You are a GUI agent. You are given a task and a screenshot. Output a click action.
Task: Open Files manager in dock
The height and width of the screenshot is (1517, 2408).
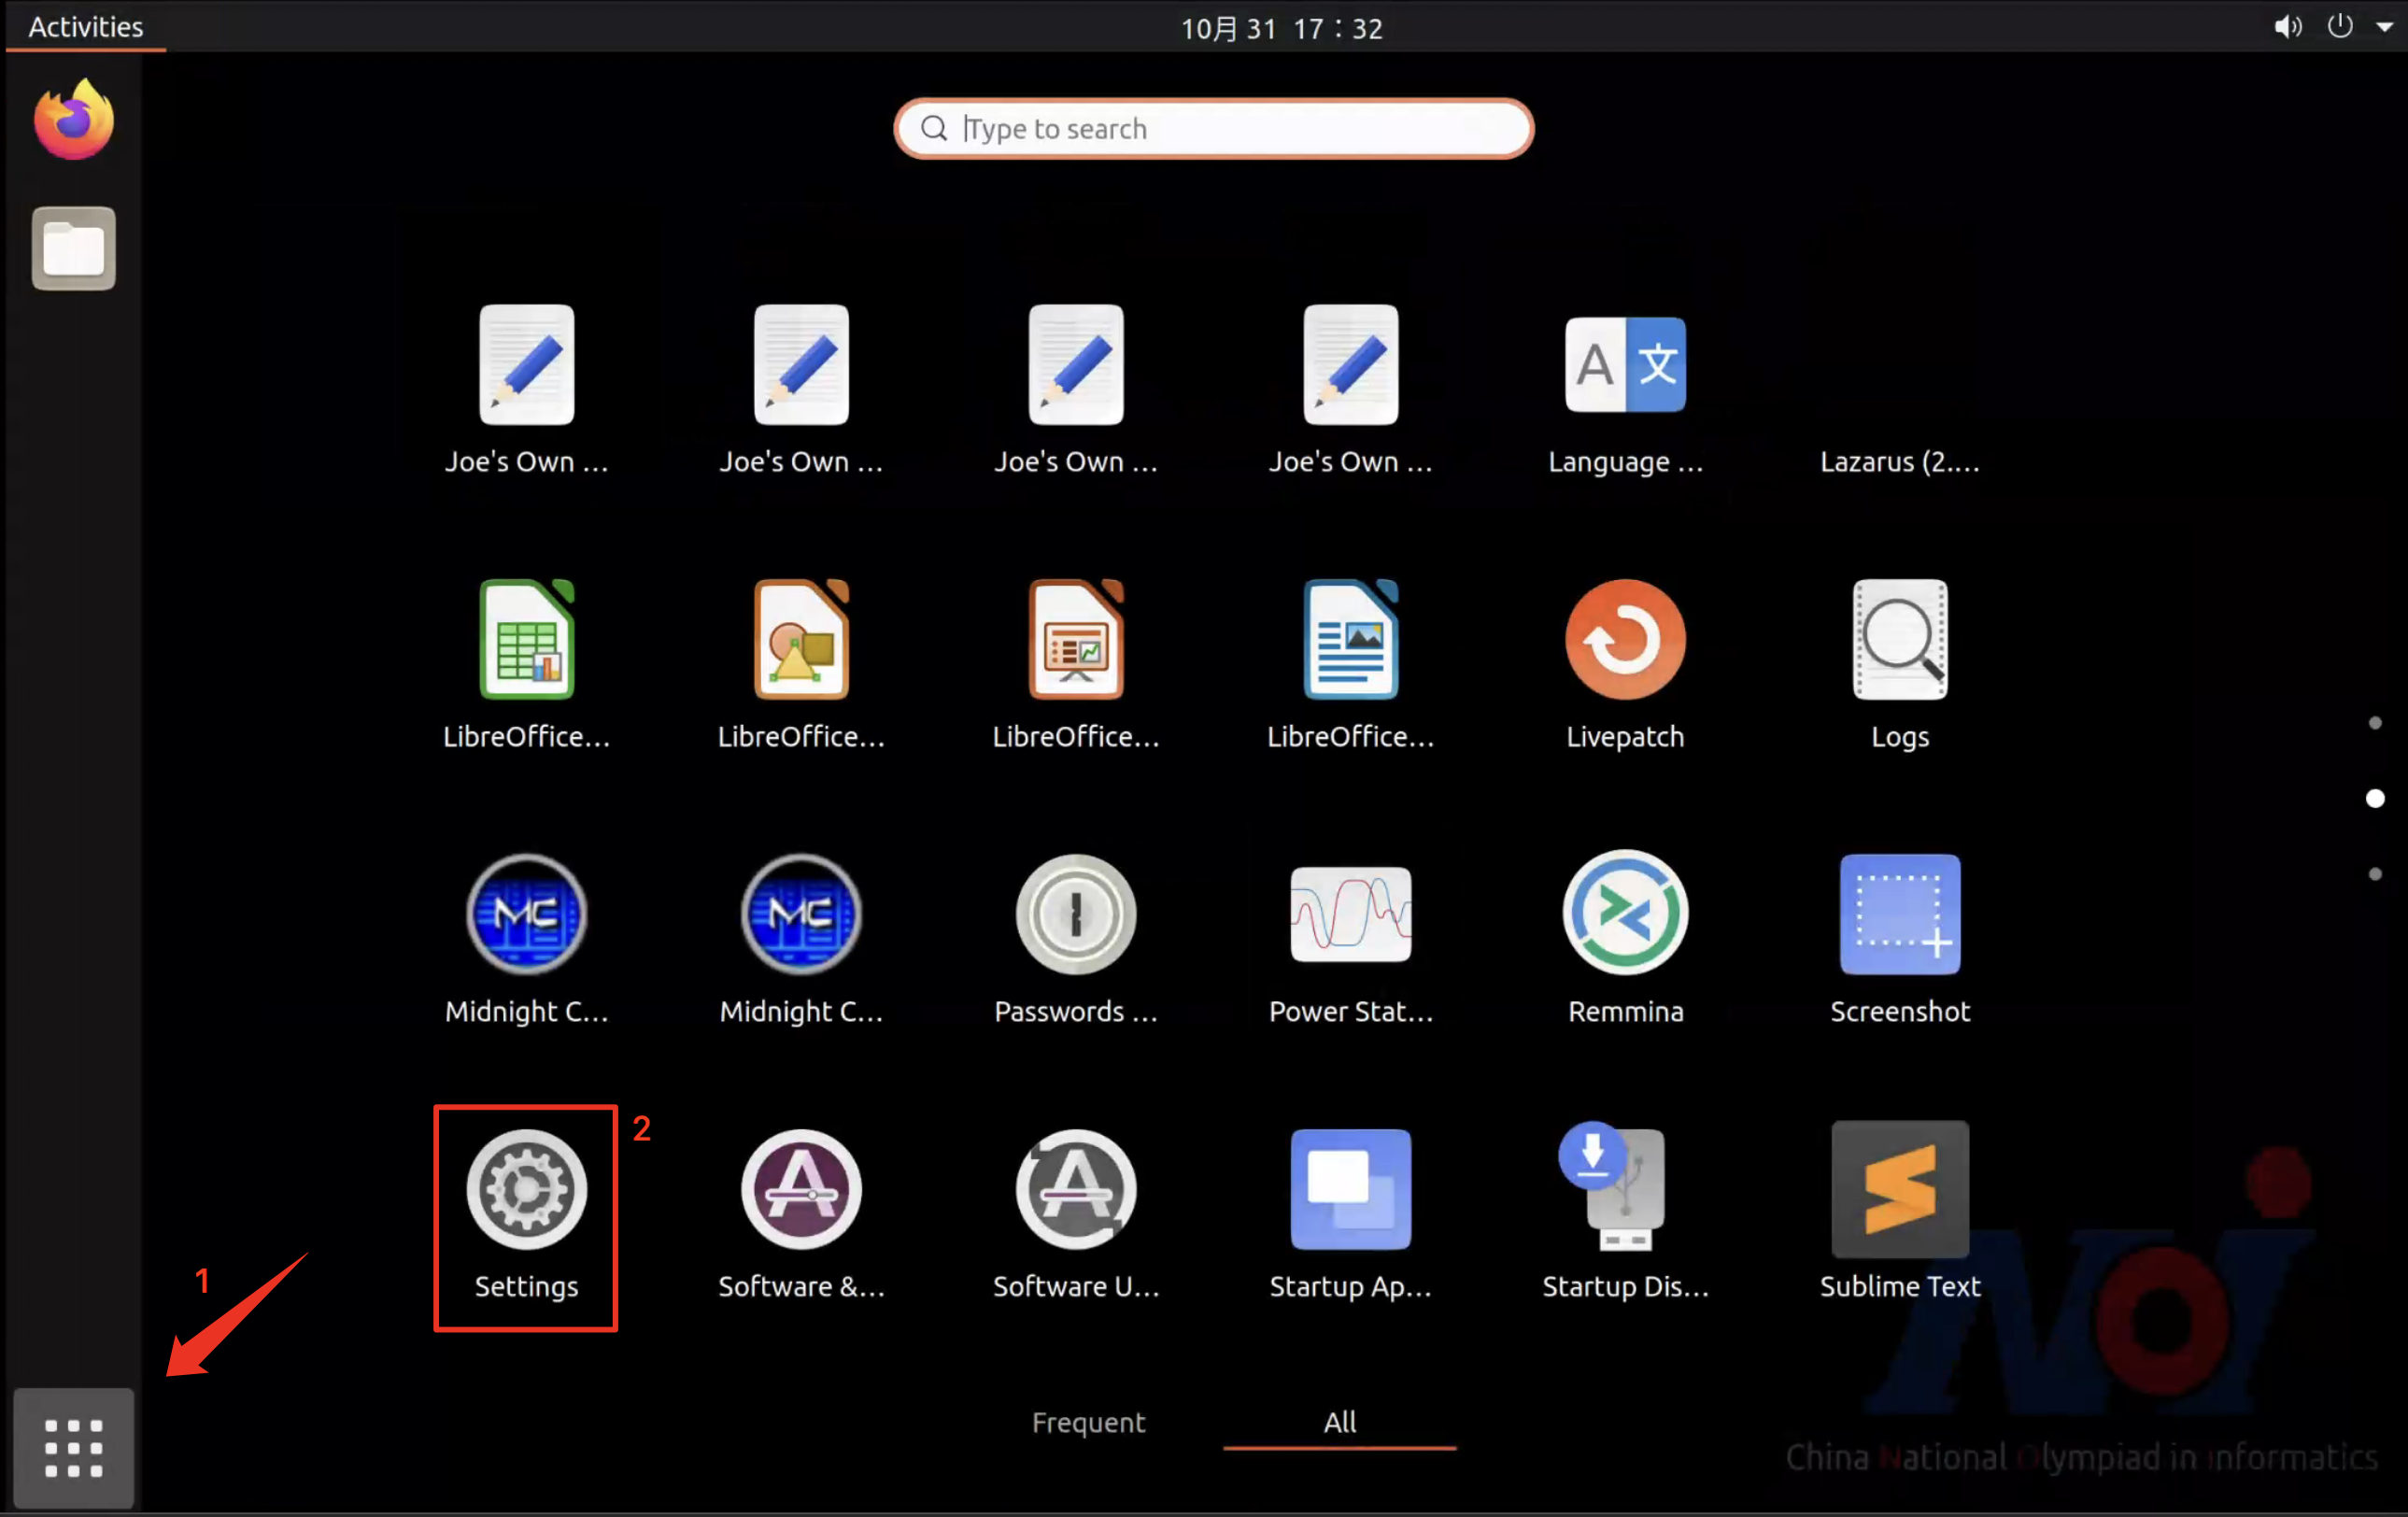74,249
